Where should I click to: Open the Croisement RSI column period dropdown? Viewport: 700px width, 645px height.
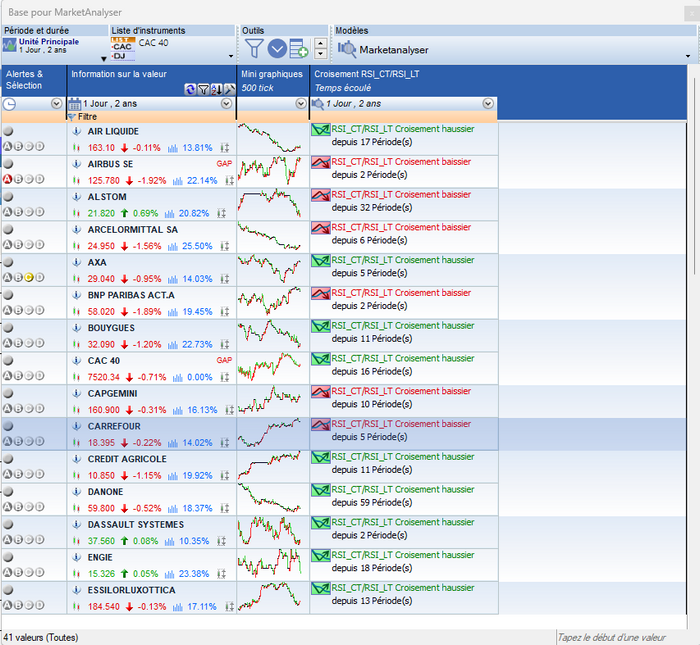(x=488, y=104)
